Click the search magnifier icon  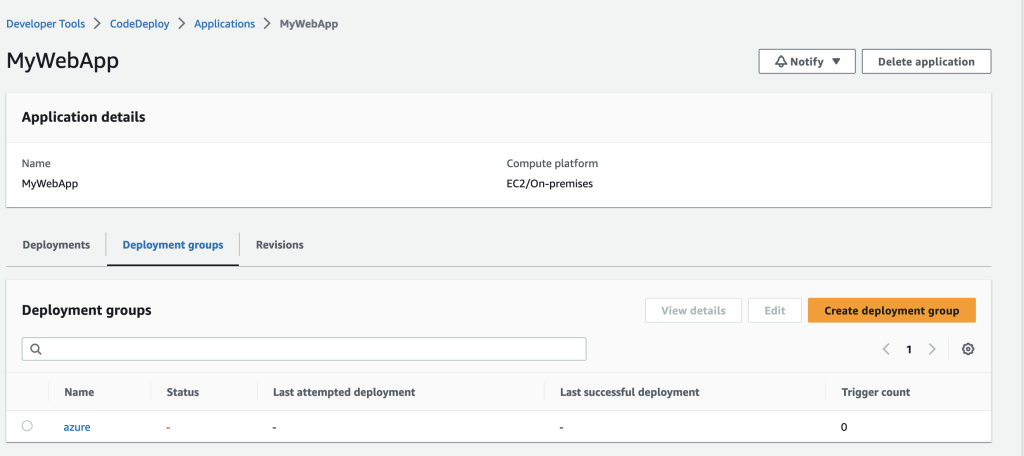tap(36, 350)
